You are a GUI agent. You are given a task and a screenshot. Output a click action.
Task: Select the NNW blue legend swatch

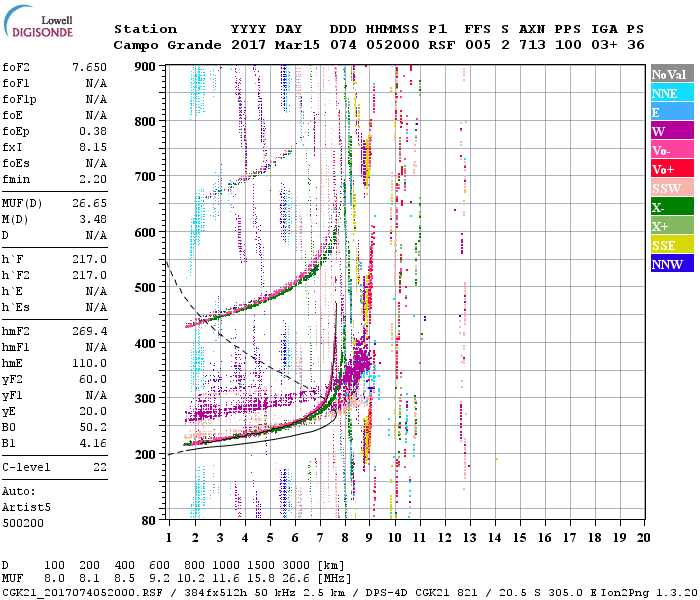(672, 264)
